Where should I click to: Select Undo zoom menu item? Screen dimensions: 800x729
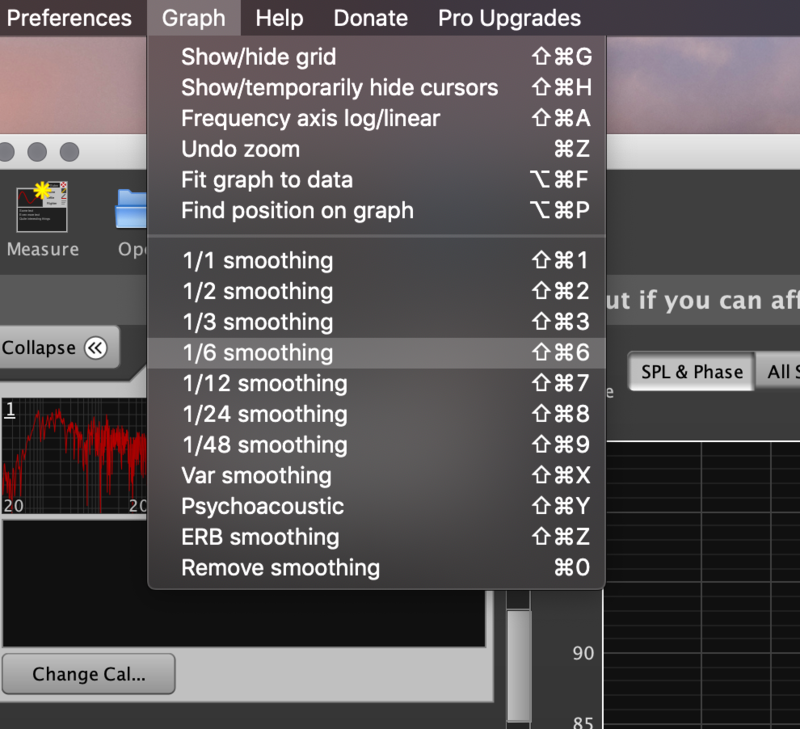click(x=240, y=149)
